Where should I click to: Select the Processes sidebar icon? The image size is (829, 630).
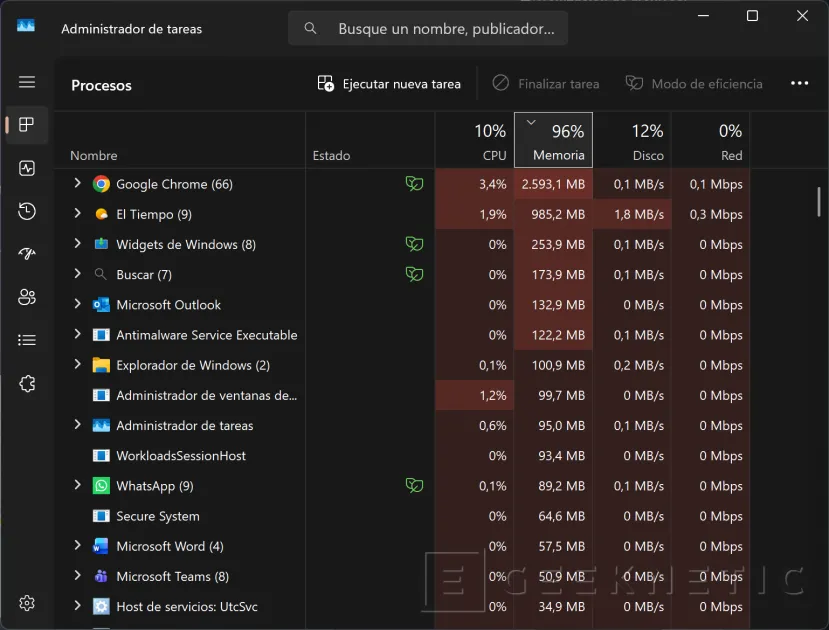tap(27, 125)
